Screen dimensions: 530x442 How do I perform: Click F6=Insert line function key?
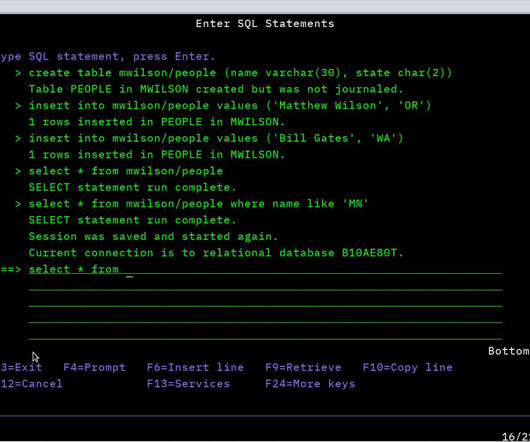point(195,367)
